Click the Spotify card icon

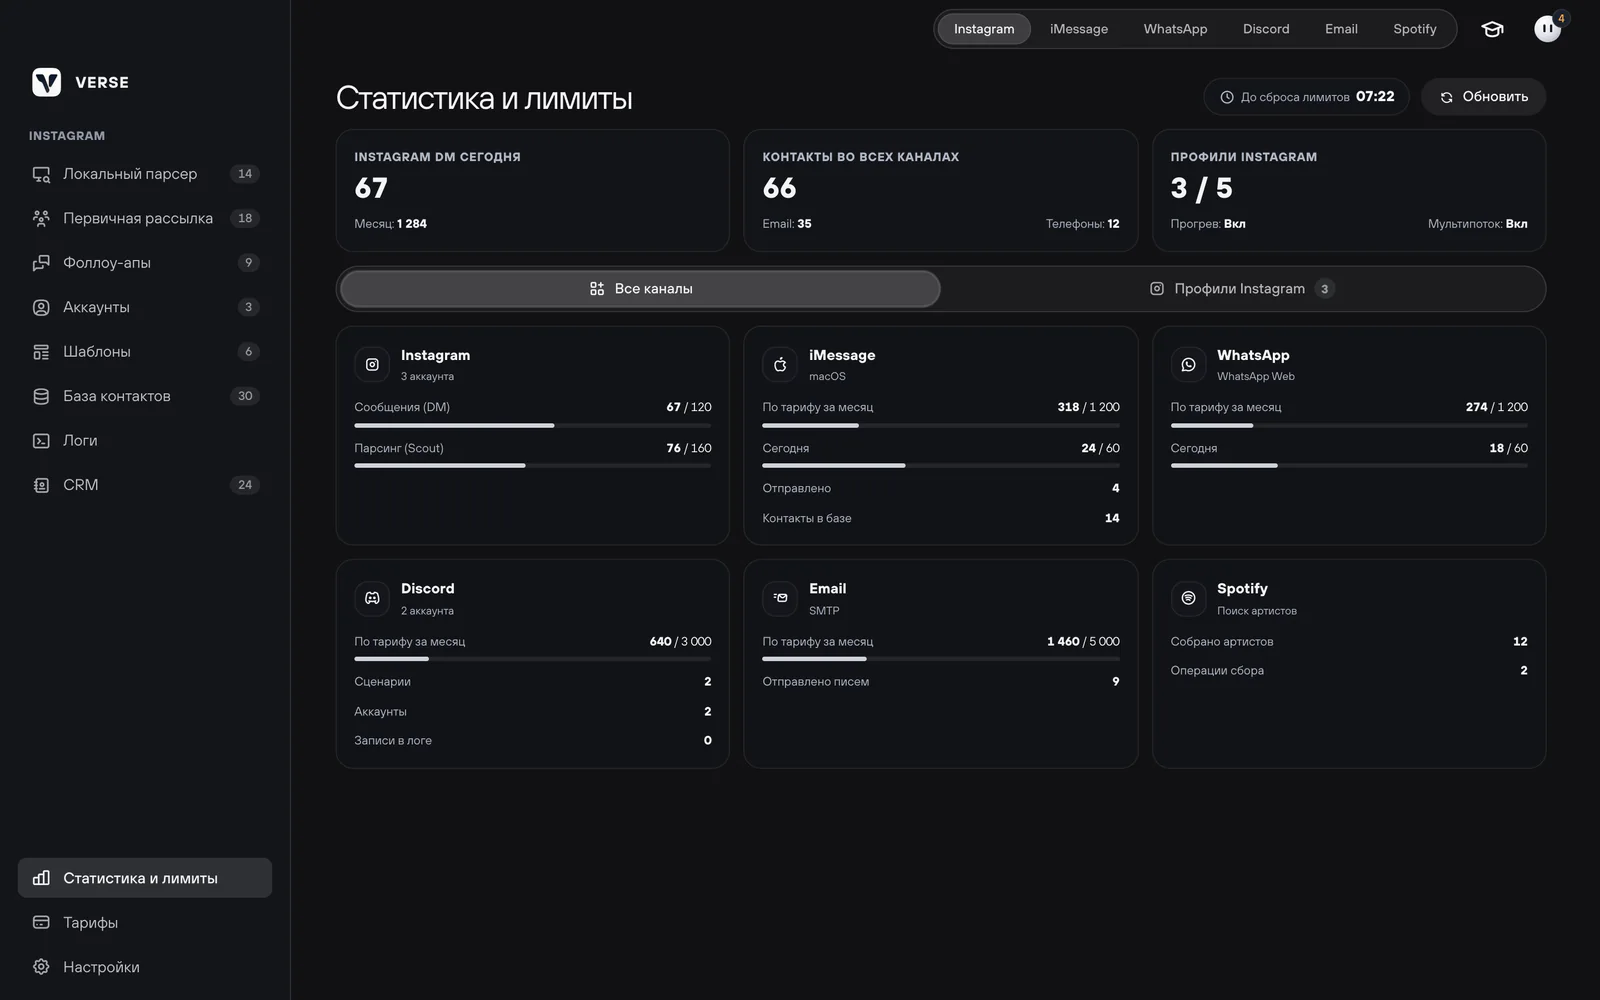pos(1188,598)
